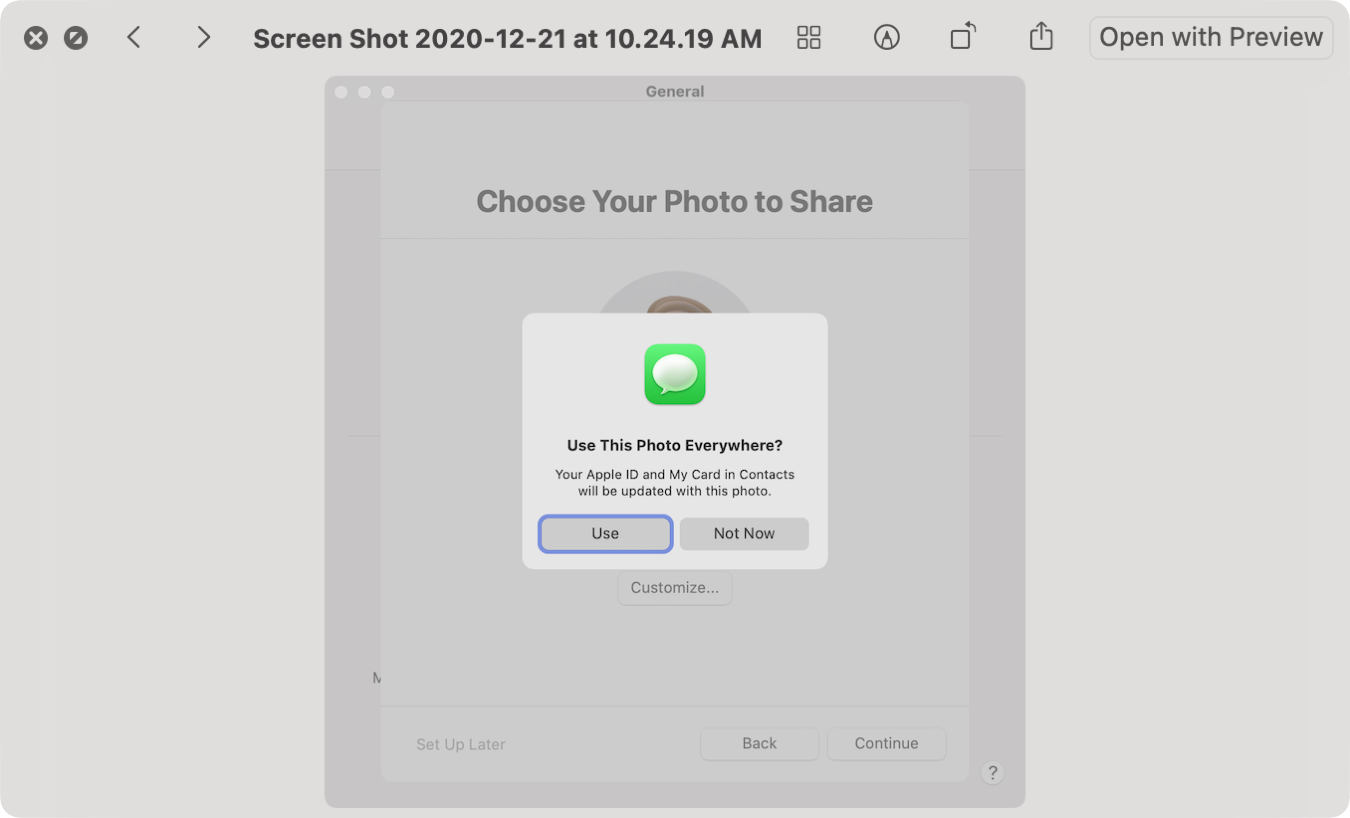The width and height of the screenshot is (1350, 818).
Task: Click the General window title
Action: point(675,91)
